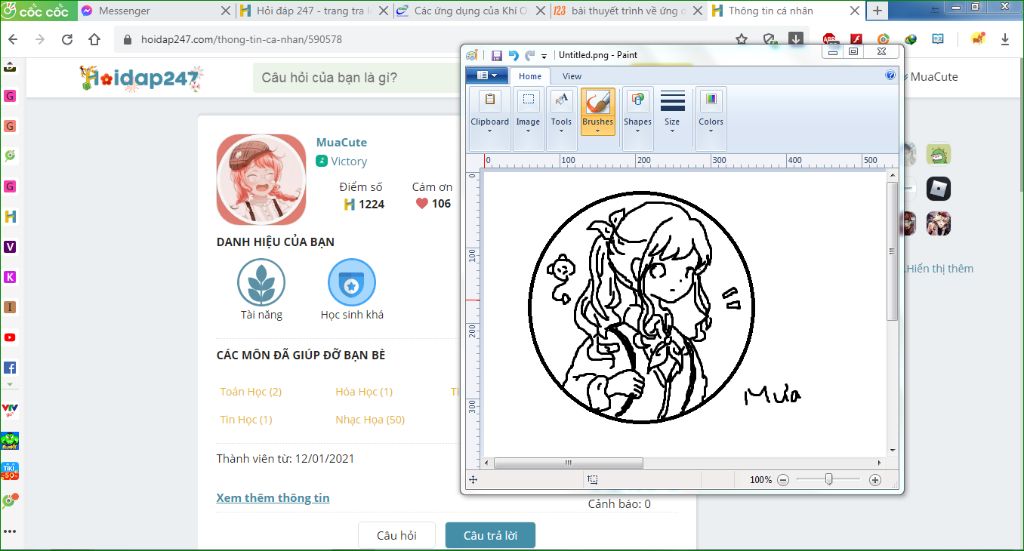Click the Câu hỏi button
This screenshot has width=1024, height=551.
[x=396, y=535]
